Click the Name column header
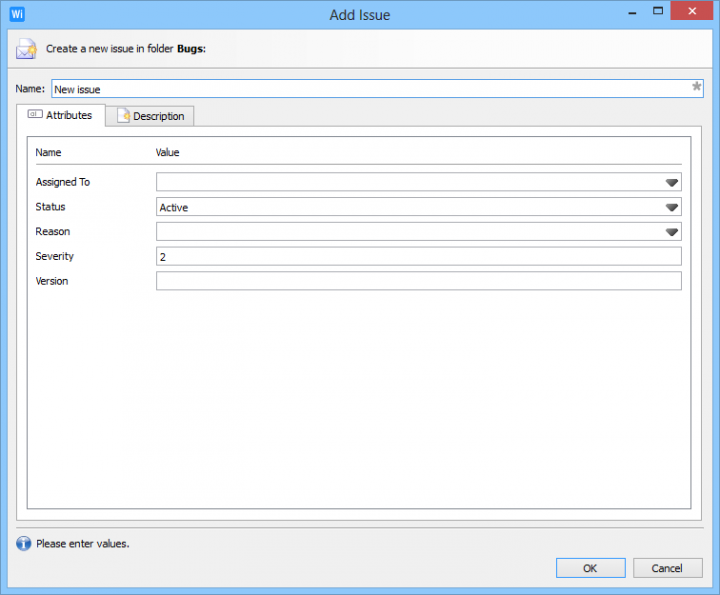Image resolution: width=720 pixels, height=595 pixels. [48, 152]
